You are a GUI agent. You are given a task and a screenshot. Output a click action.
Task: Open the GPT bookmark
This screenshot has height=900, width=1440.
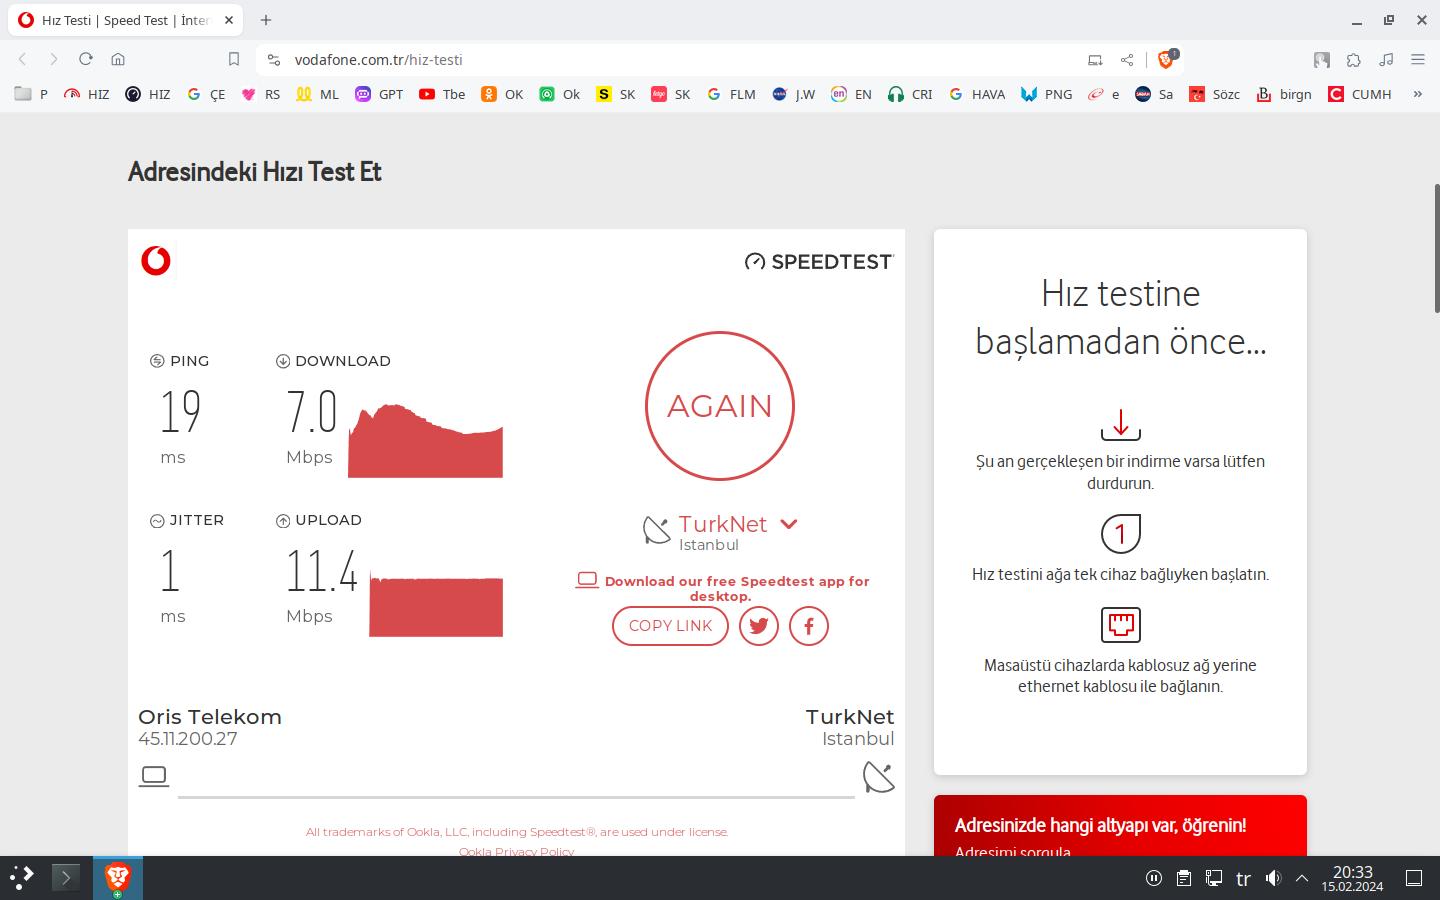379,94
